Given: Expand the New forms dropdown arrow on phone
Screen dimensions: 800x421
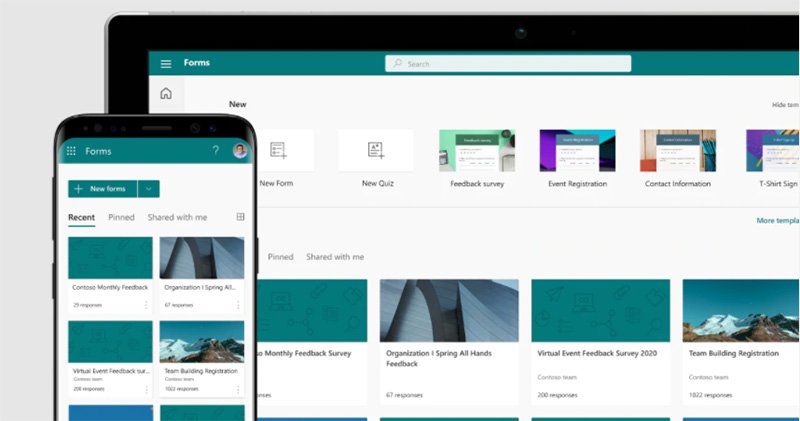Looking at the screenshot, I should point(148,189).
